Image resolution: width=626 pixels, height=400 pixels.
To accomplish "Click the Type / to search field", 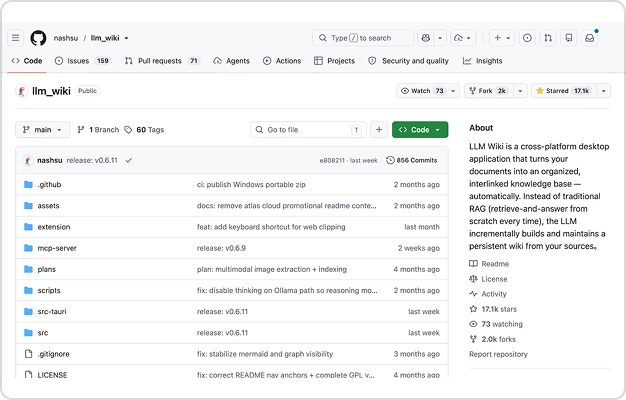I will click(363, 38).
